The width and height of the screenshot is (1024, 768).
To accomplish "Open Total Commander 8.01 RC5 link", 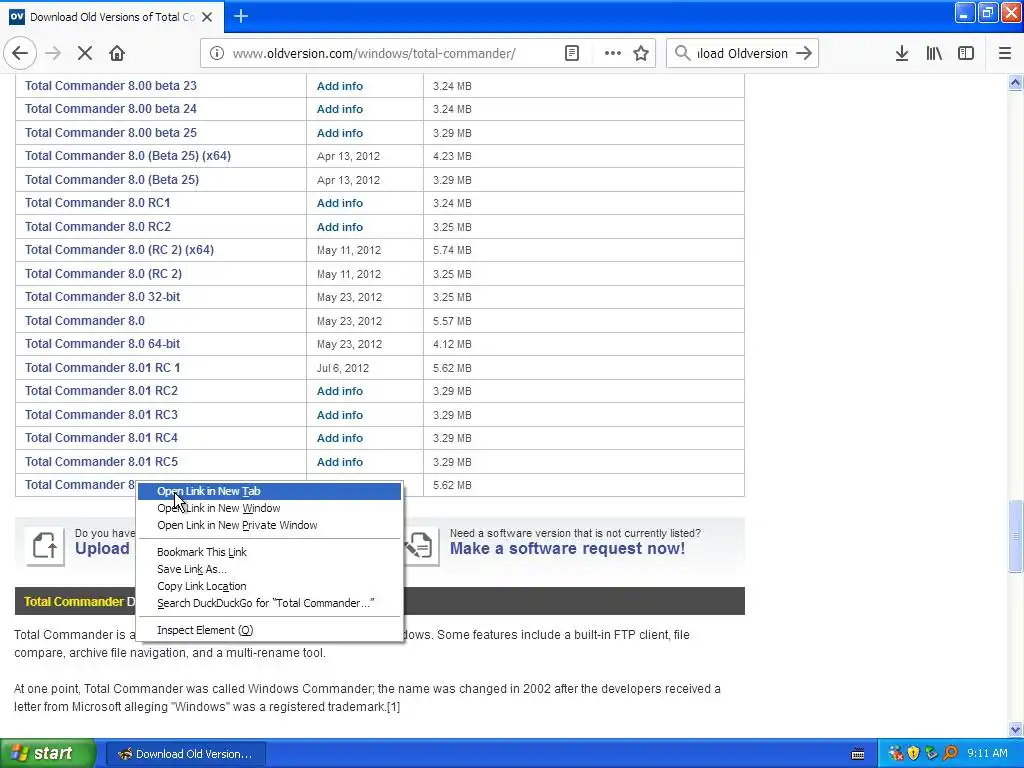I will pyautogui.click(x=101, y=462).
